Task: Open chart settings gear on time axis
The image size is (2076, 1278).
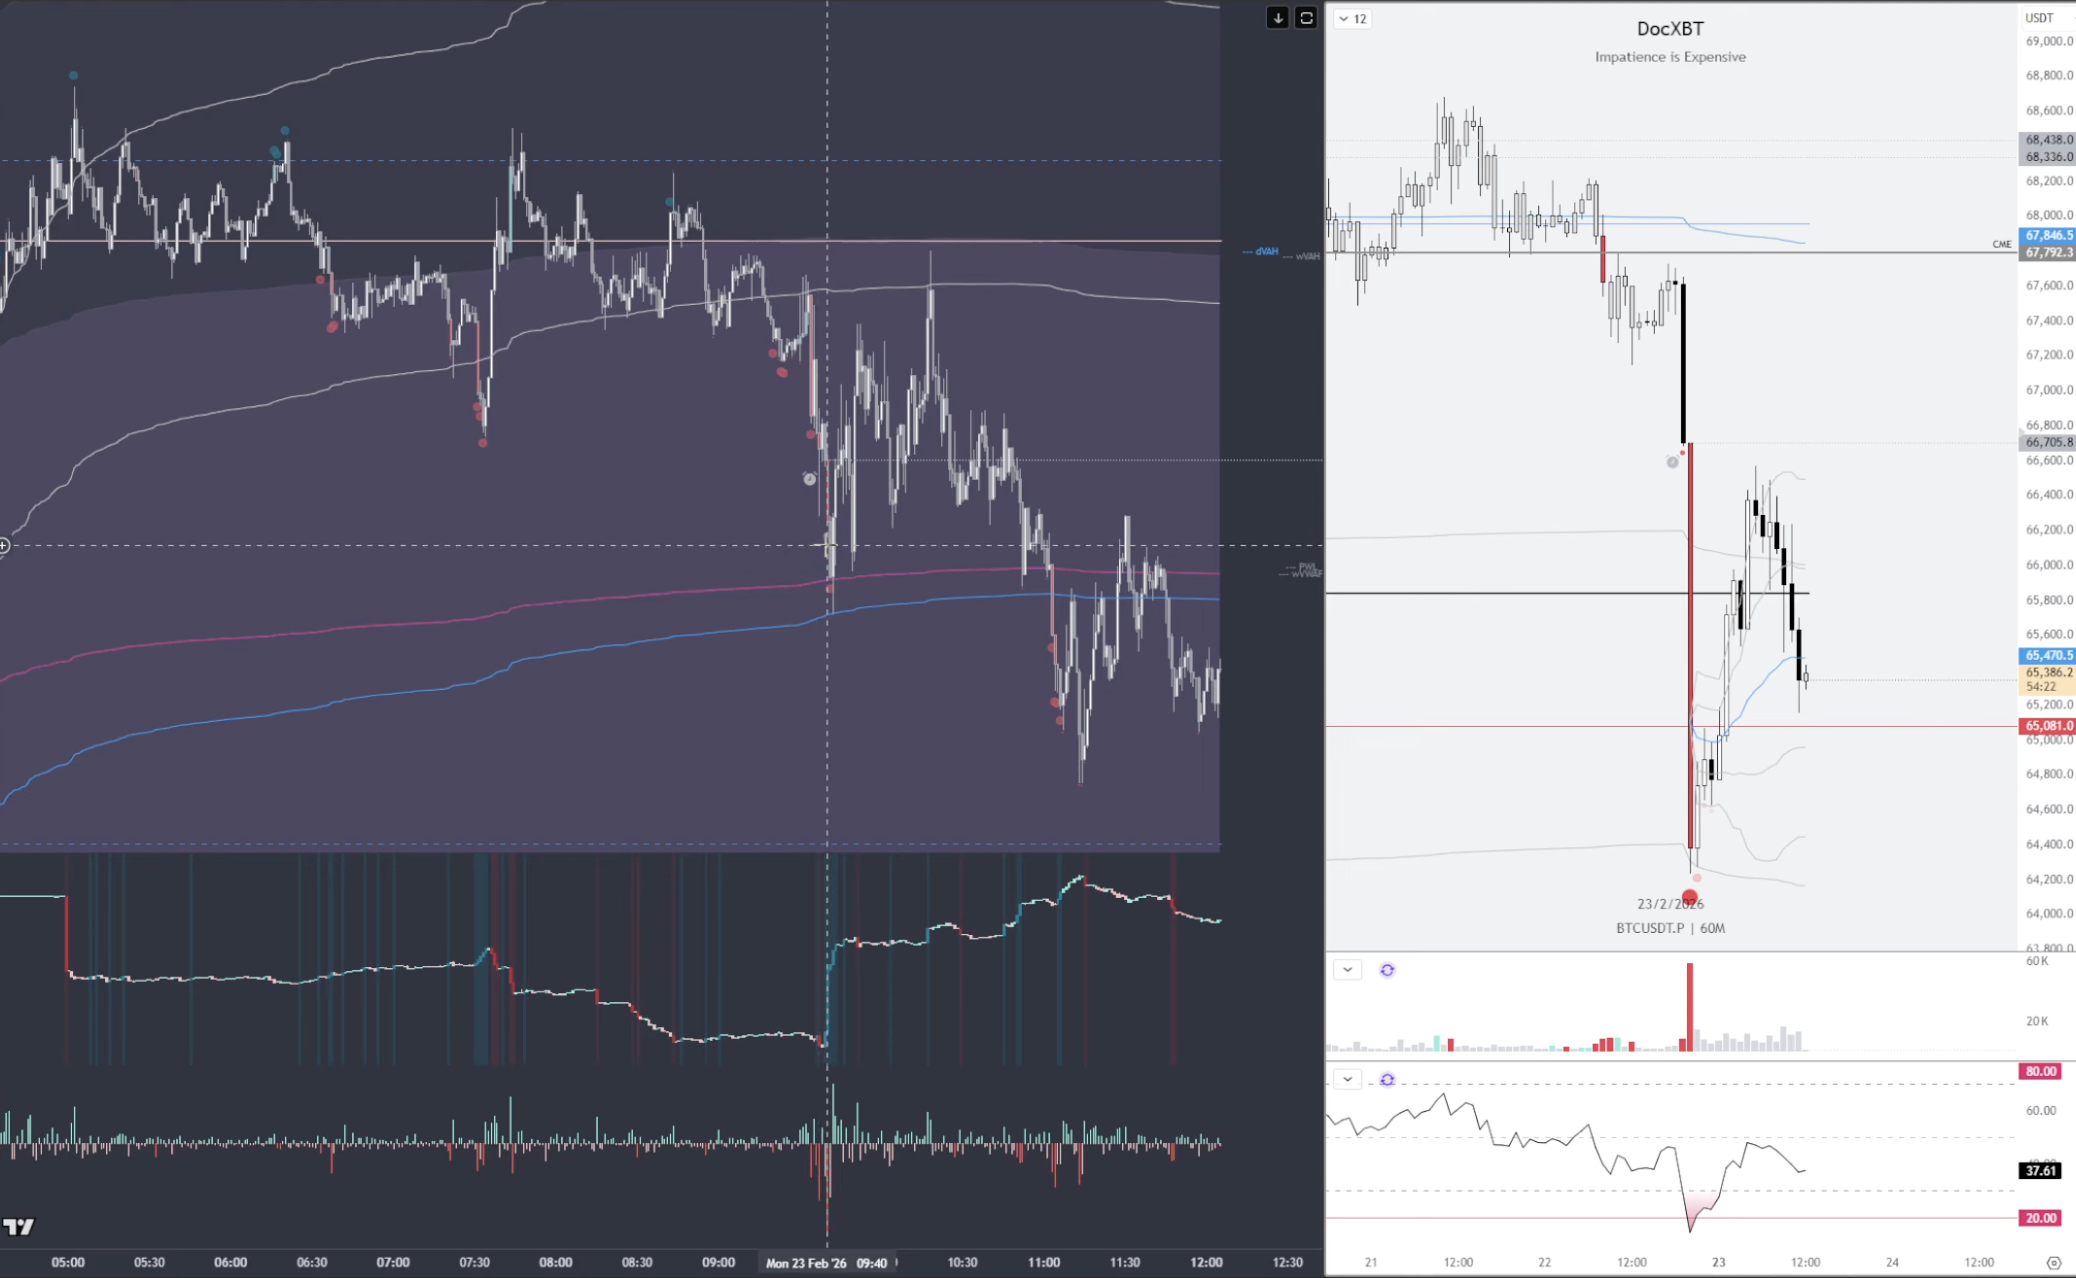Action: (x=2054, y=1263)
